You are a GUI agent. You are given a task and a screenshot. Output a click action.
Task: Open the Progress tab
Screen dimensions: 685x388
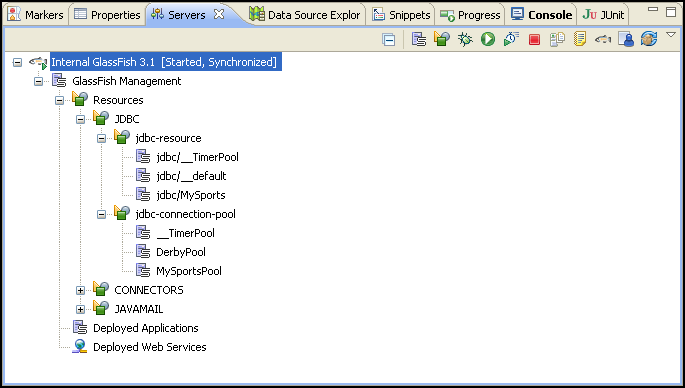[470, 15]
